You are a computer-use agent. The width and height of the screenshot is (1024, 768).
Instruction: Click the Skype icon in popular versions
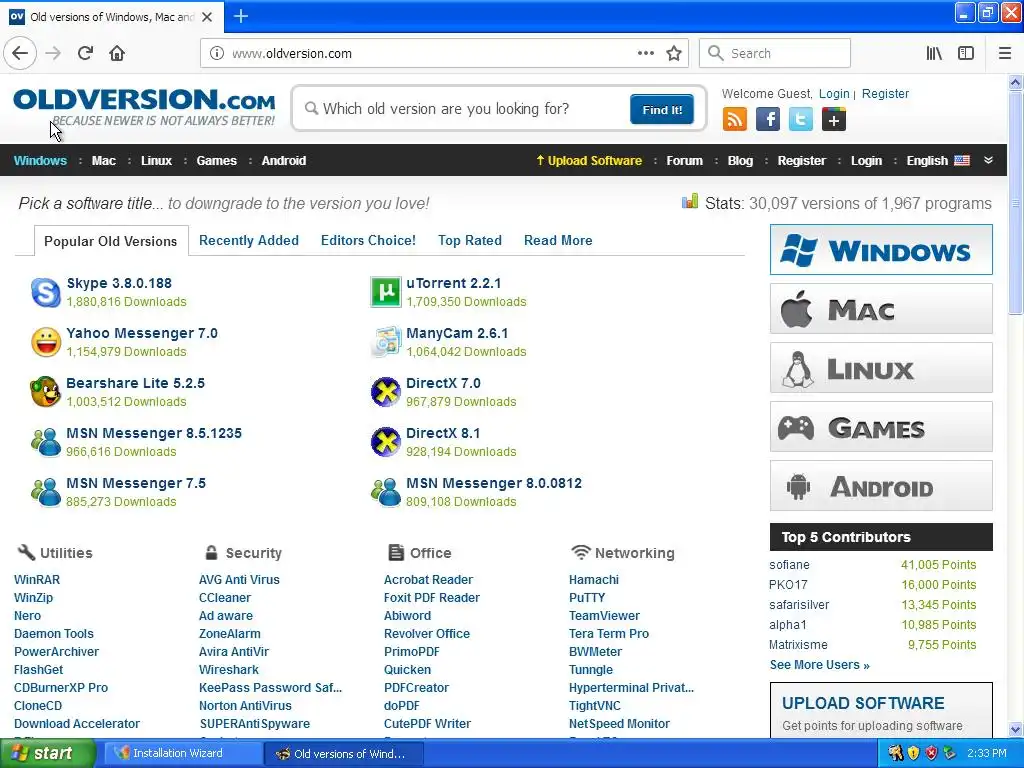(x=46, y=292)
